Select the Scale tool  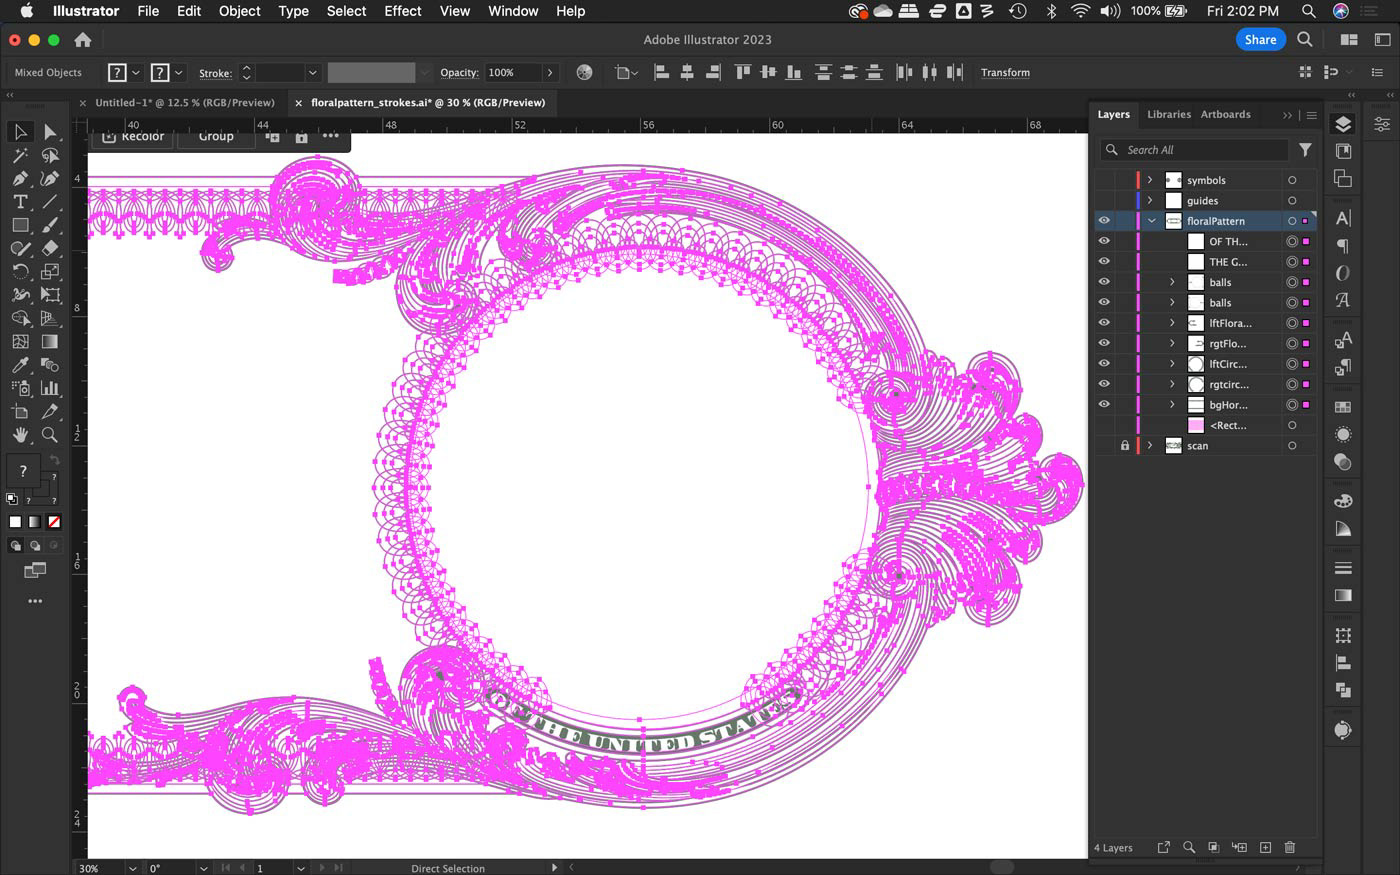click(x=50, y=271)
